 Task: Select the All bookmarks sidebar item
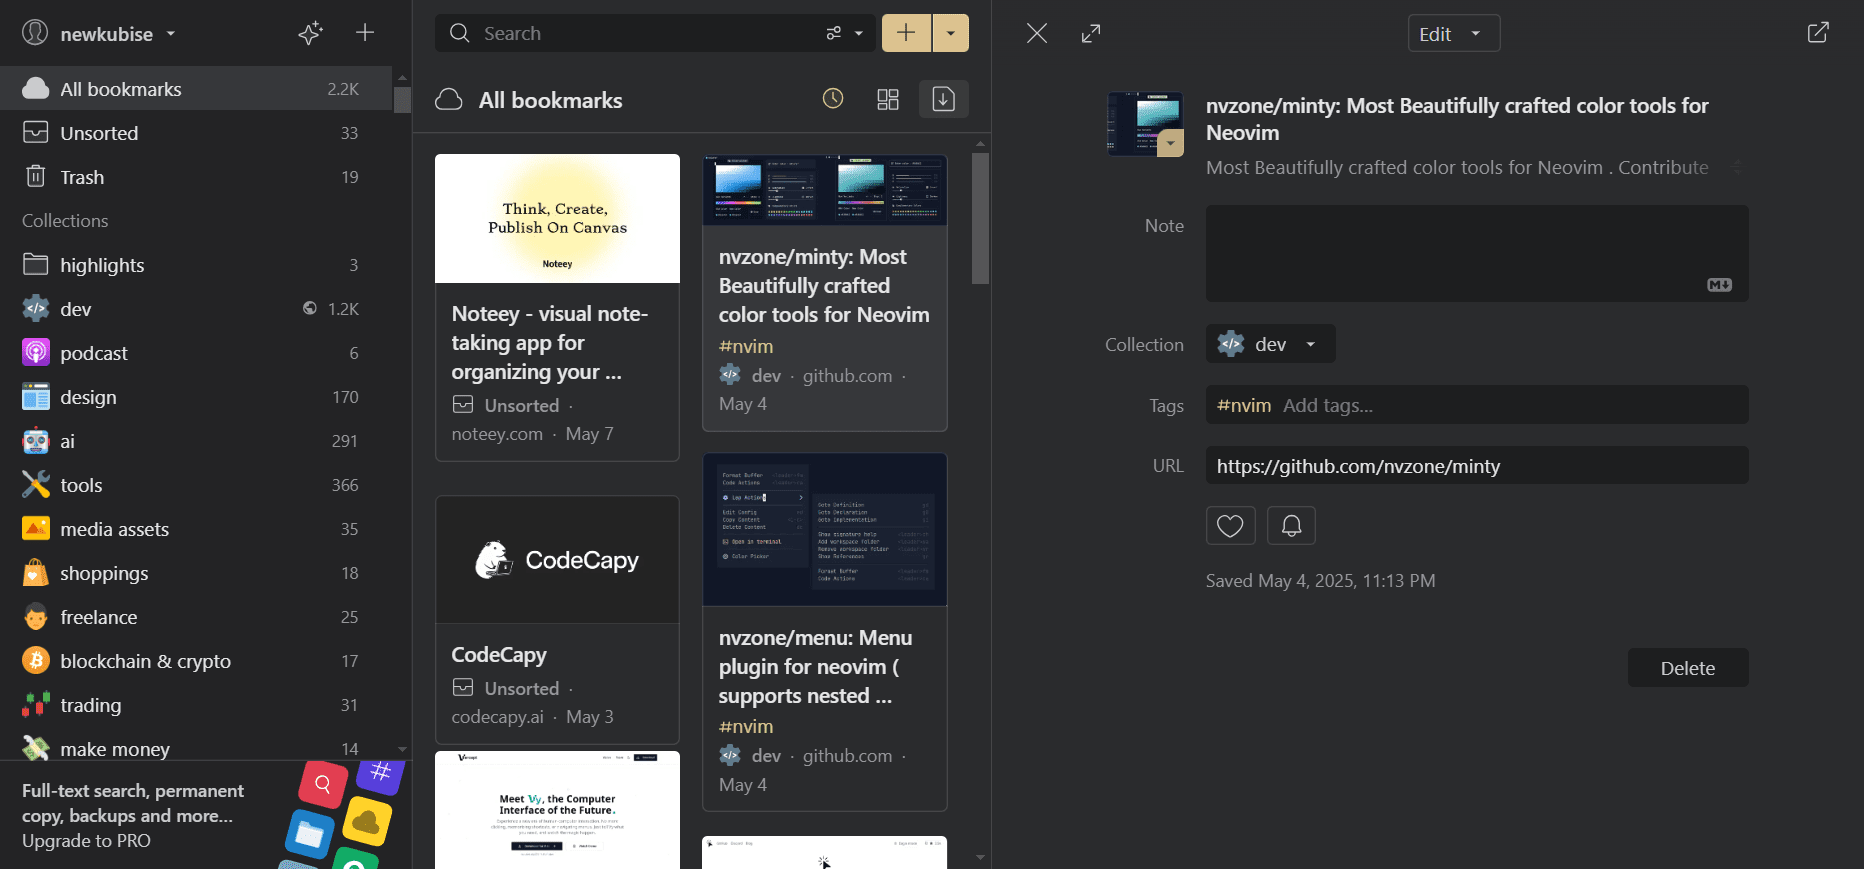196,89
